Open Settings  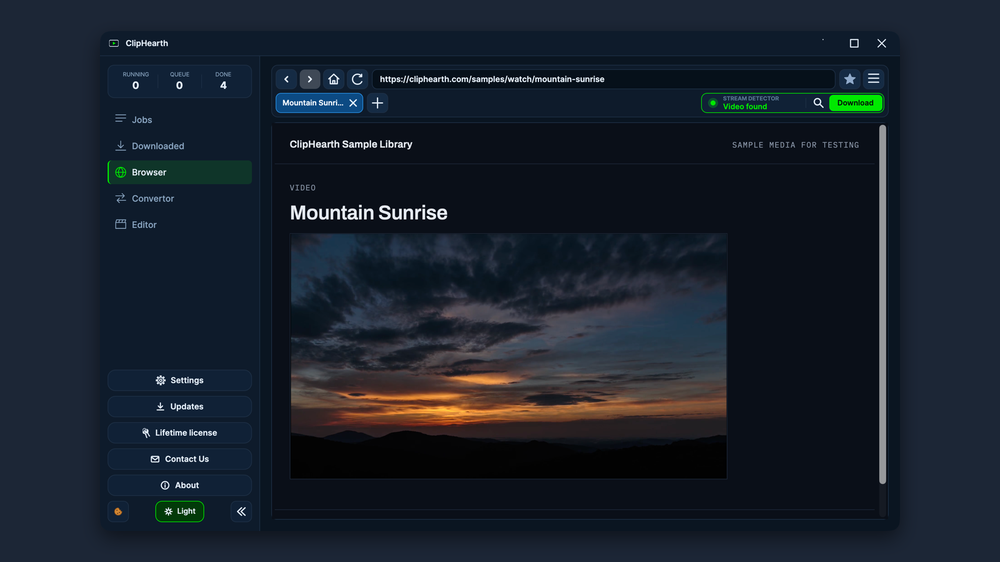click(x=180, y=380)
